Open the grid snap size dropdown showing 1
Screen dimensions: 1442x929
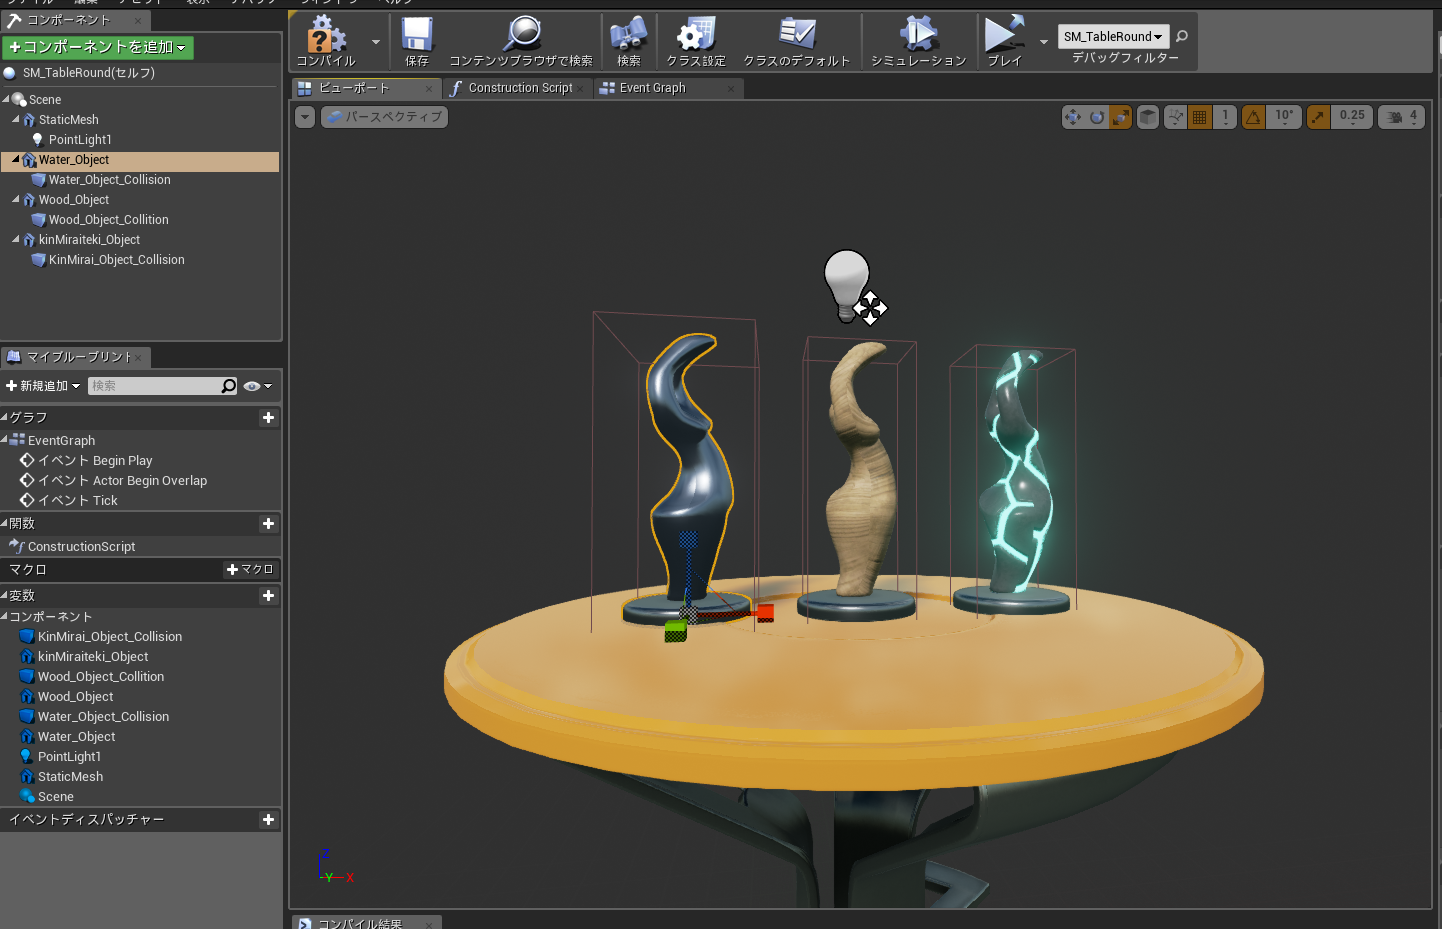(1225, 117)
